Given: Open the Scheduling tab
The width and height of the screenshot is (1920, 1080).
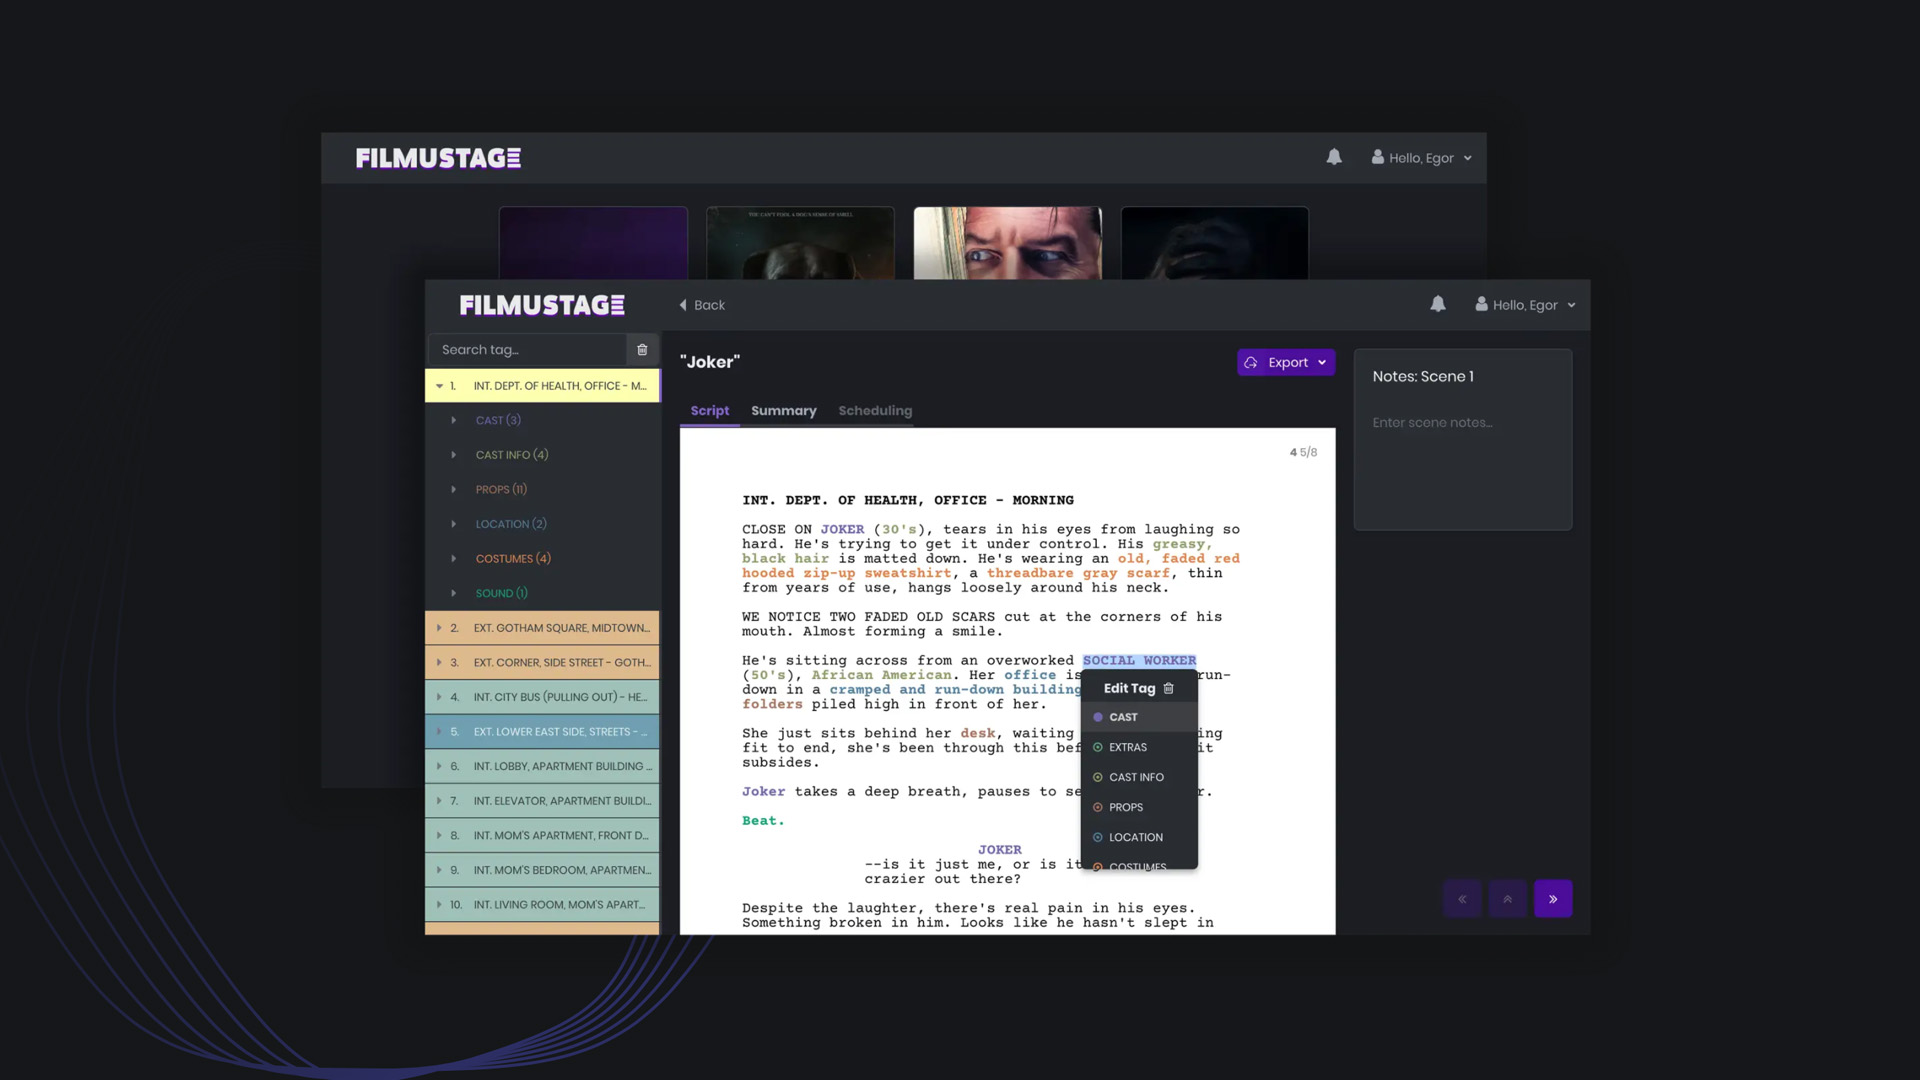Looking at the screenshot, I should 875,410.
